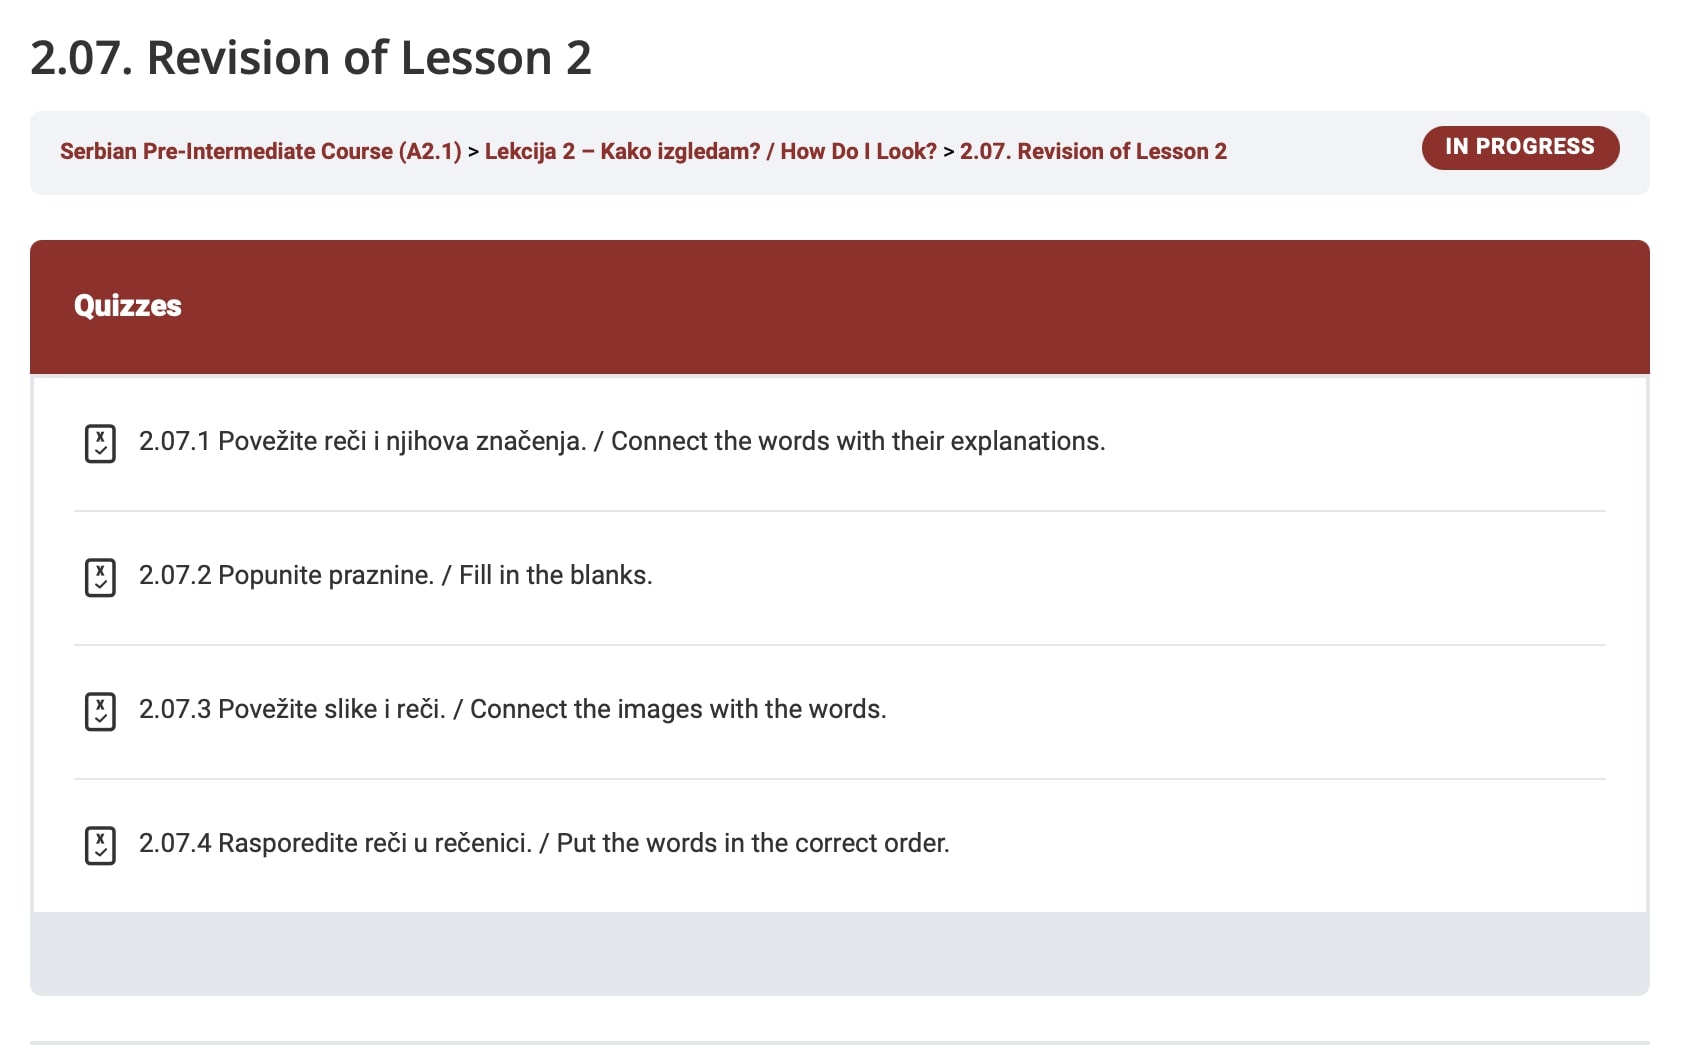Click the quiz icon beside 2.07.2
Image resolution: width=1692 pixels, height=1056 pixels.
tap(100, 577)
